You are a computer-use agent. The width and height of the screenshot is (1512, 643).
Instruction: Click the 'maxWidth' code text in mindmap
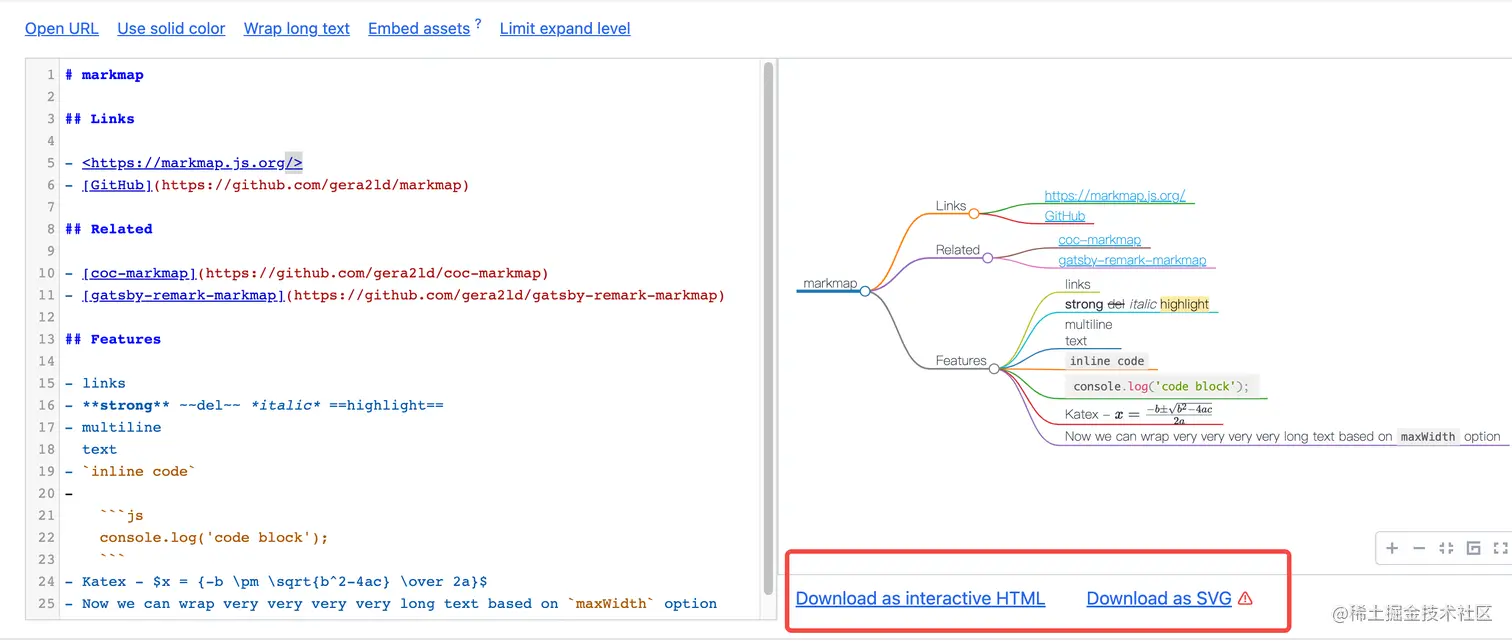(x=1428, y=436)
